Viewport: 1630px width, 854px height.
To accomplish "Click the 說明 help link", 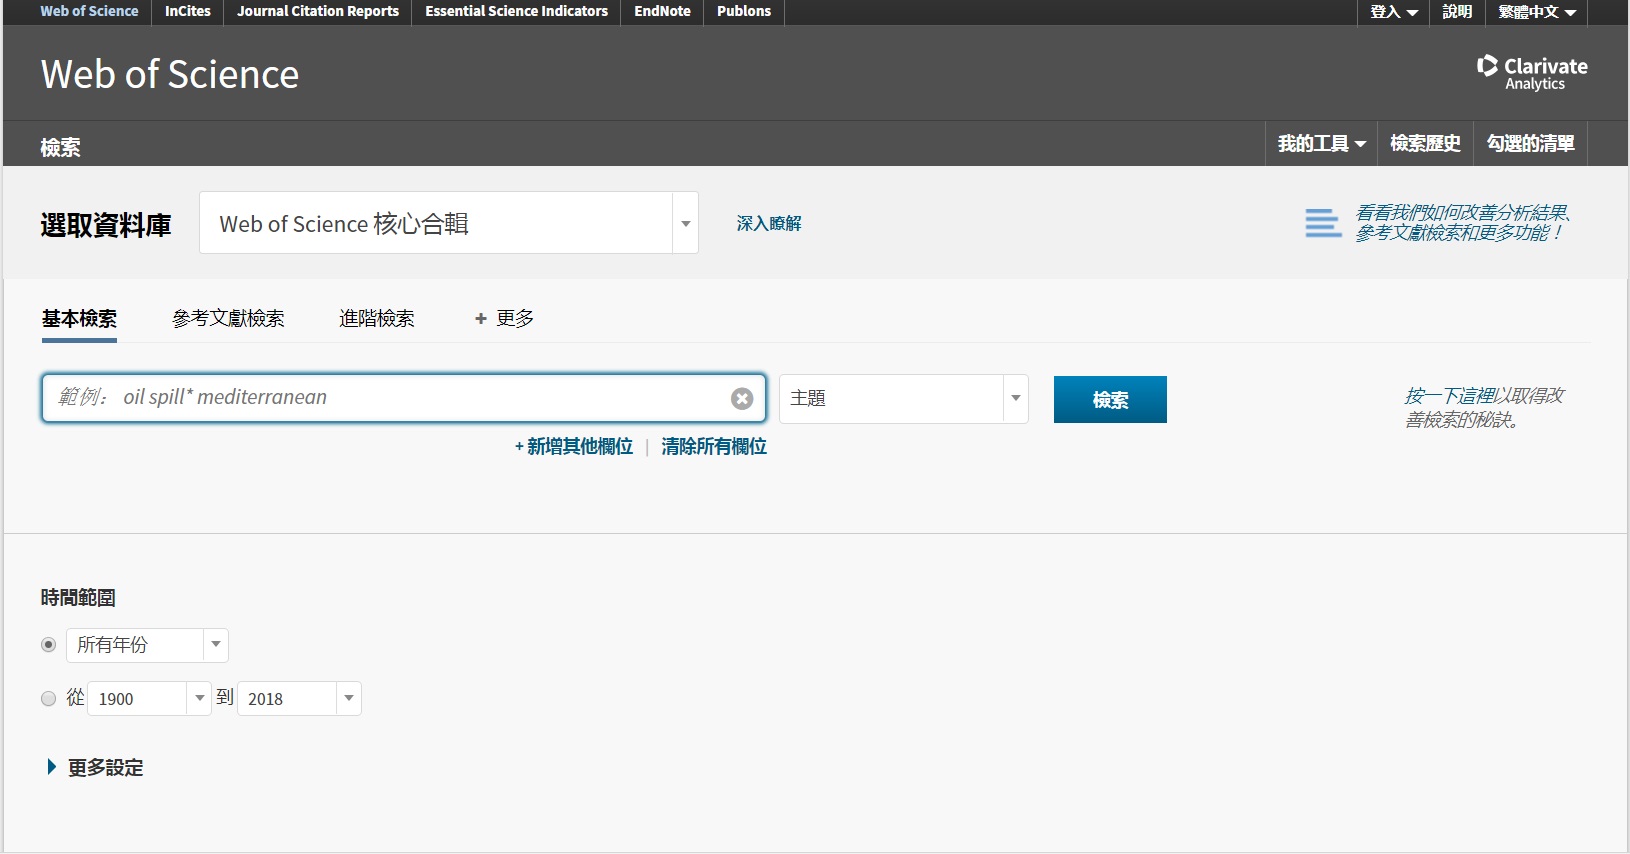I will [1457, 12].
